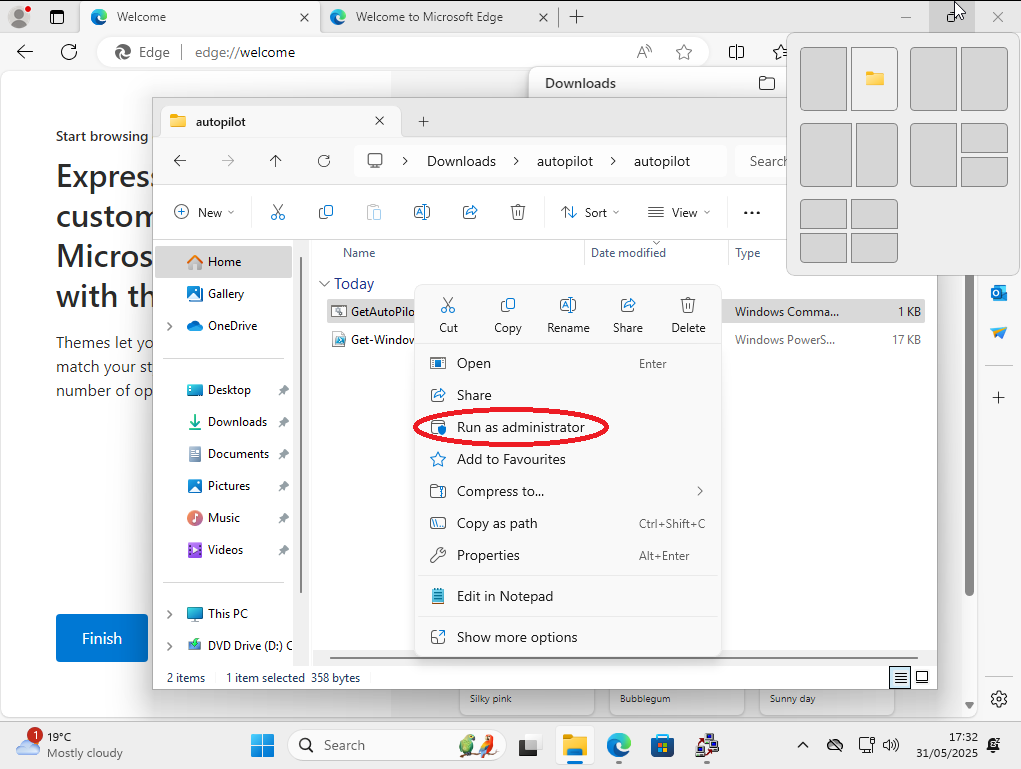Open Downloads in the navigation pane
Image resolution: width=1021 pixels, height=769 pixels.
tap(237, 422)
